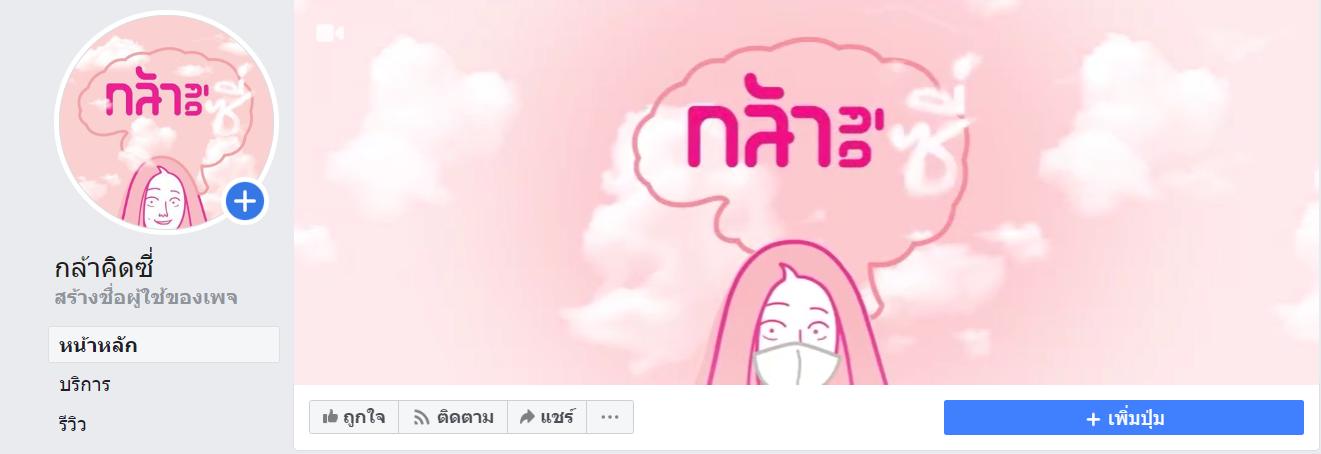Share the page using แชร์ button
Viewport: 1321px width, 454px height.
547,418
